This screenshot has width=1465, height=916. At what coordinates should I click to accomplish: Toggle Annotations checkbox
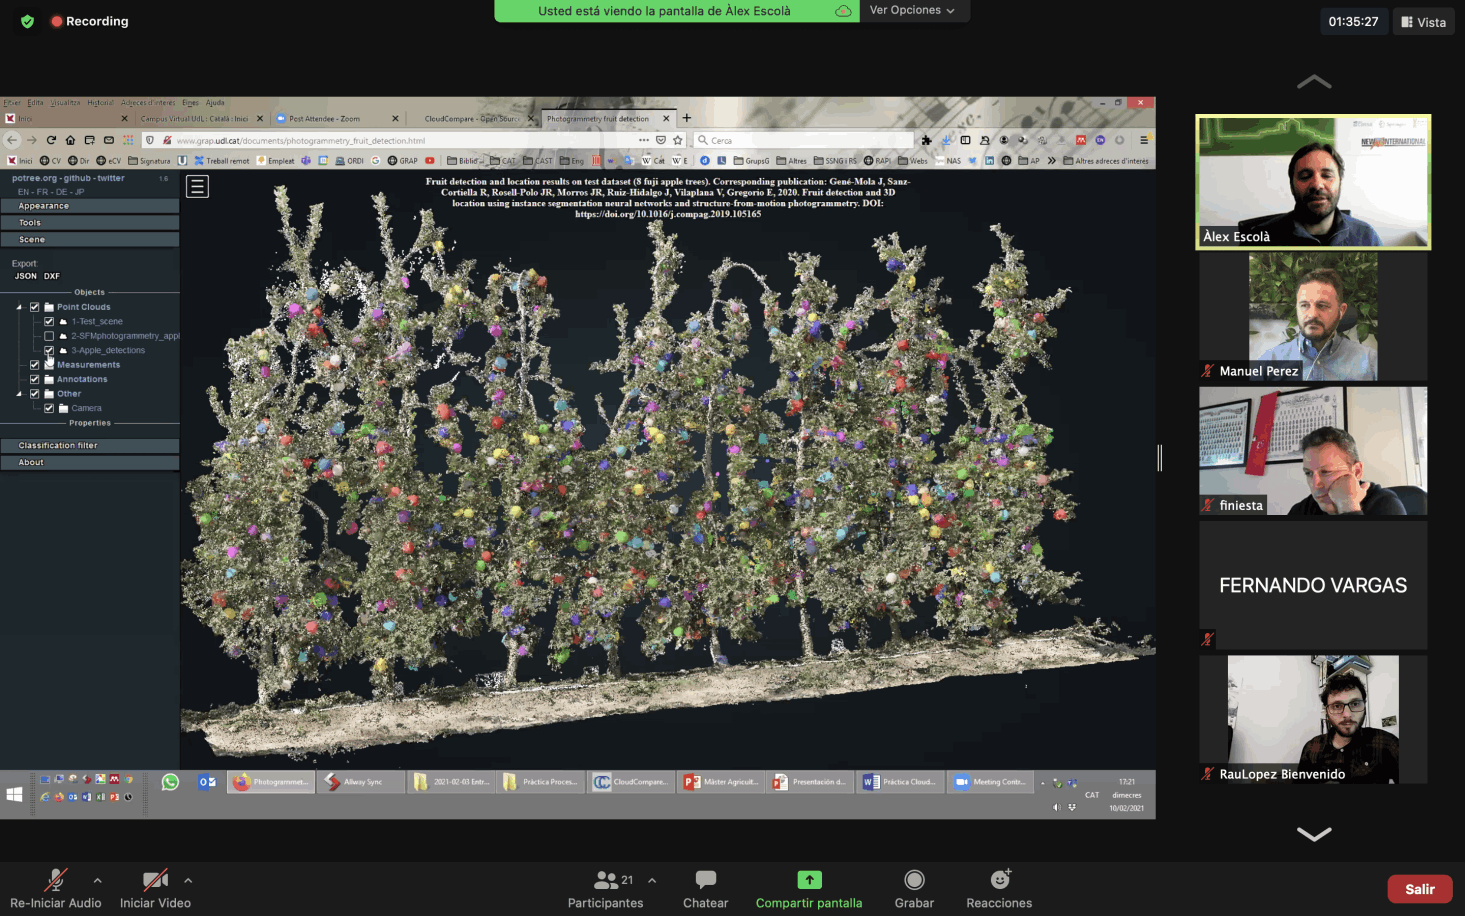click(x=34, y=379)
